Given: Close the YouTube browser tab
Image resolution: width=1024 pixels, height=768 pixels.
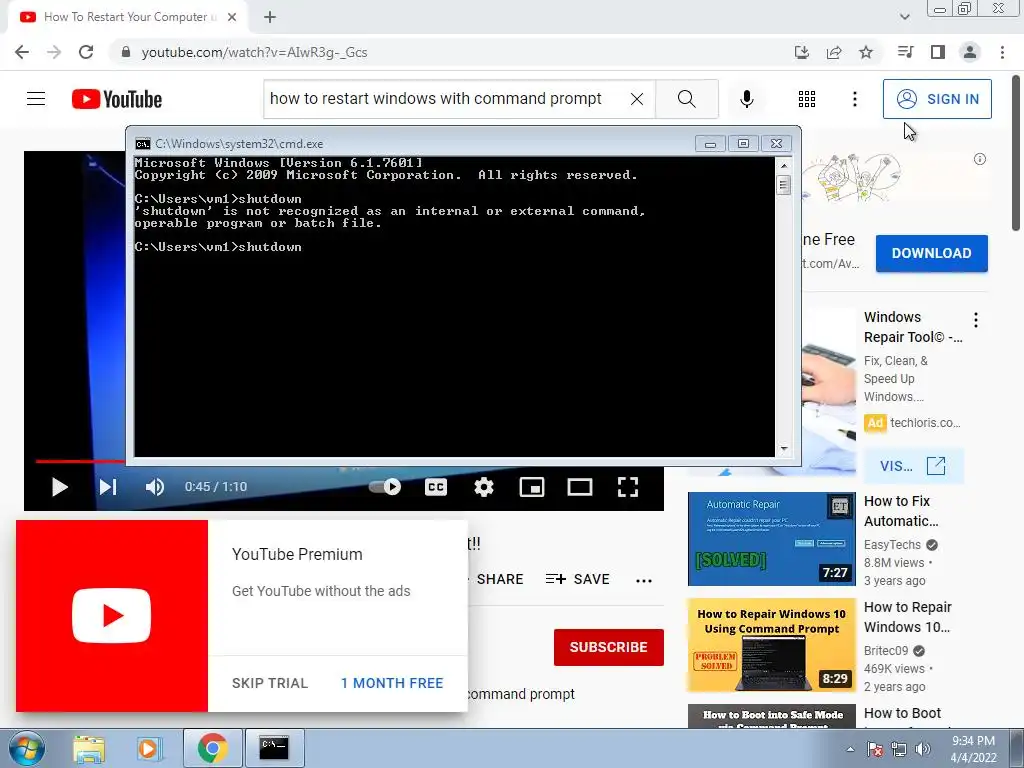Looking at the screenshot, I should click(232, 17).
